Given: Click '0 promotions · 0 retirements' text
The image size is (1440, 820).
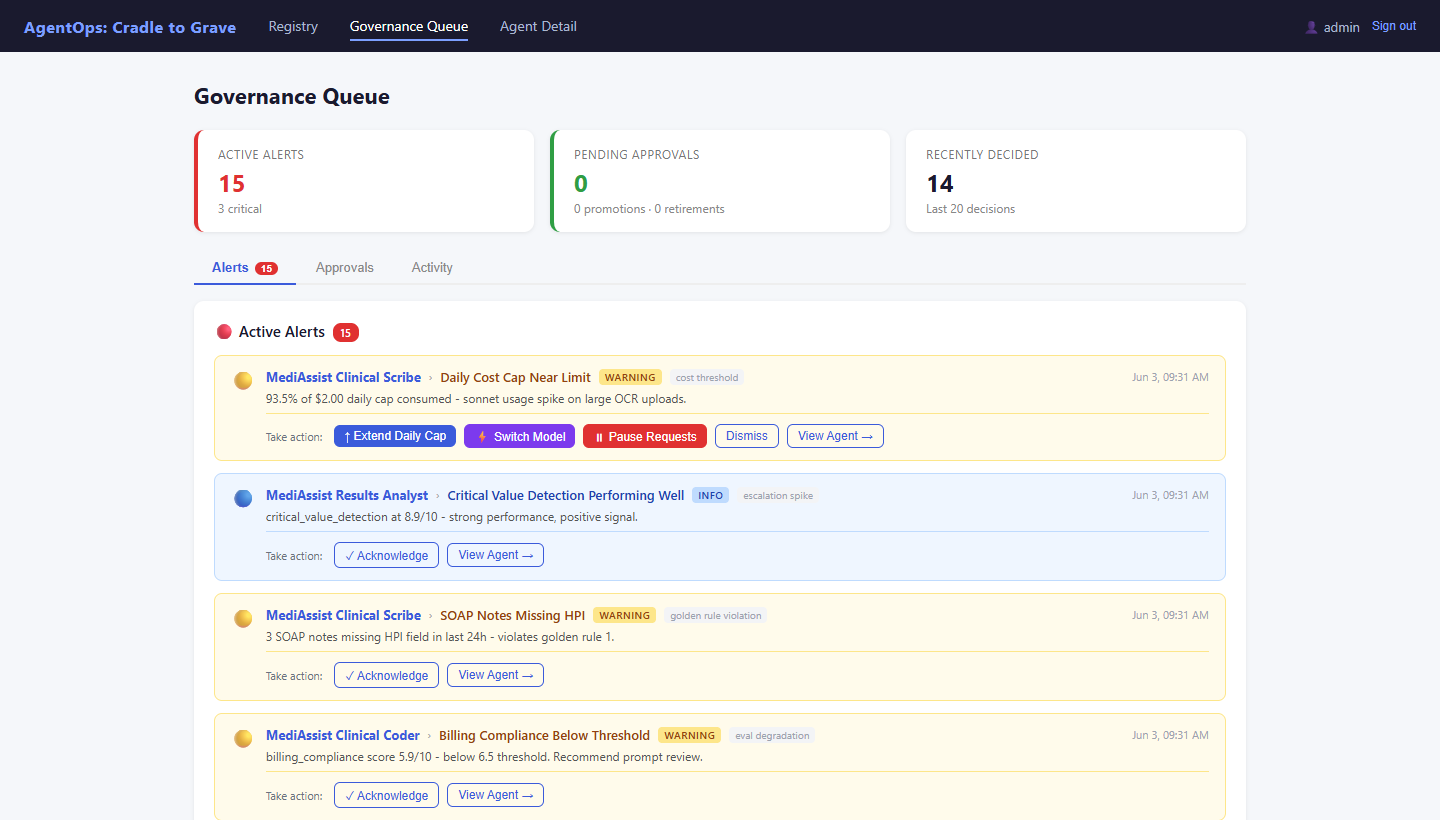Looking at the screenshot, I should pos(649,209).
